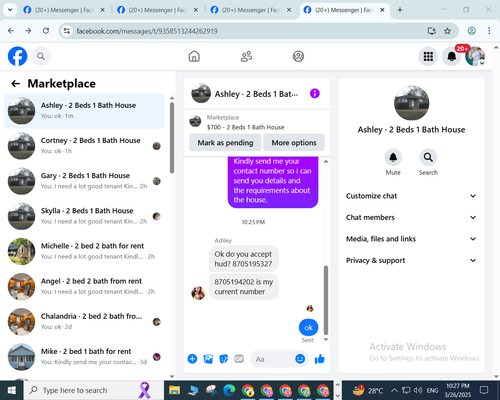Open Cortney 2 Beds 1 Bath House chat
500x400 pixels.
84,146
